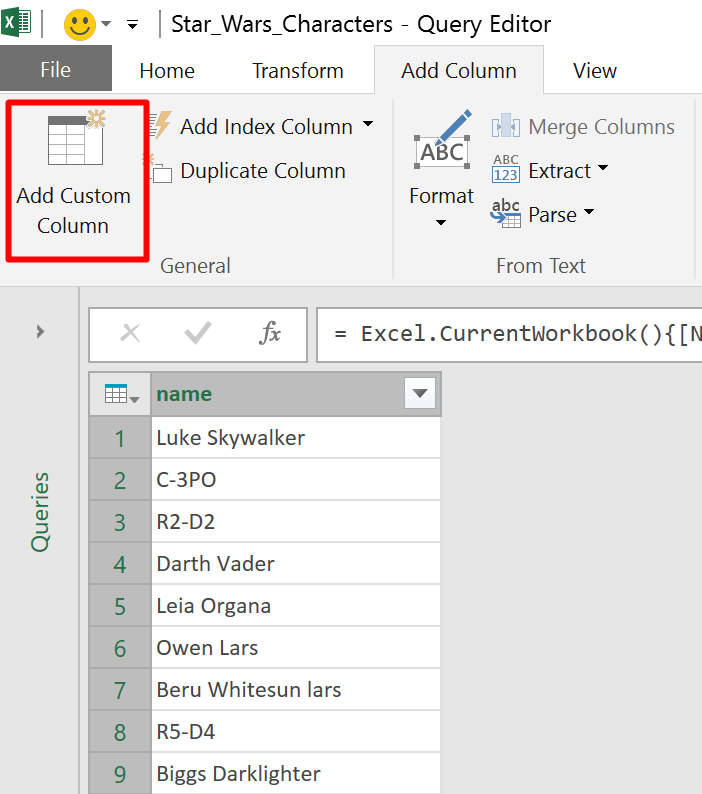Image resolution: width=702 pixels, height=794 pixels.
Task: Click the Merge Columns icon
Action: [505, 126]
